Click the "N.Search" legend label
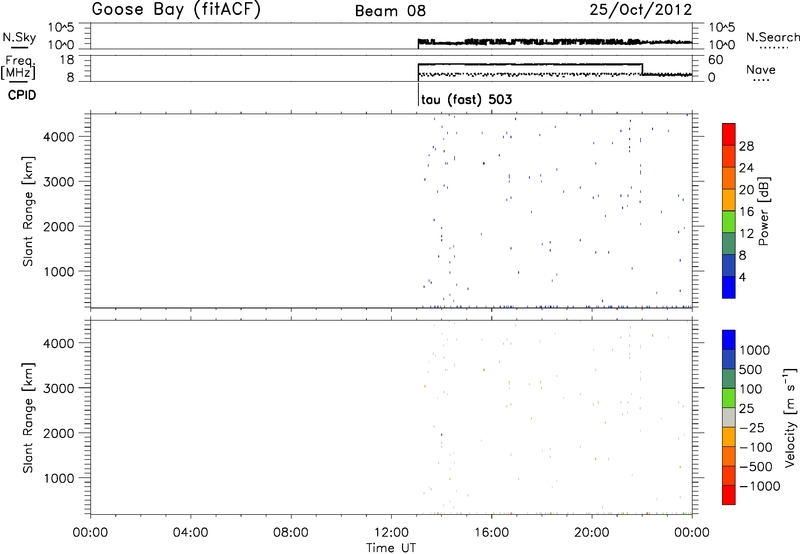Viewport: 800px width, 554px height. (x=772, y=37)
